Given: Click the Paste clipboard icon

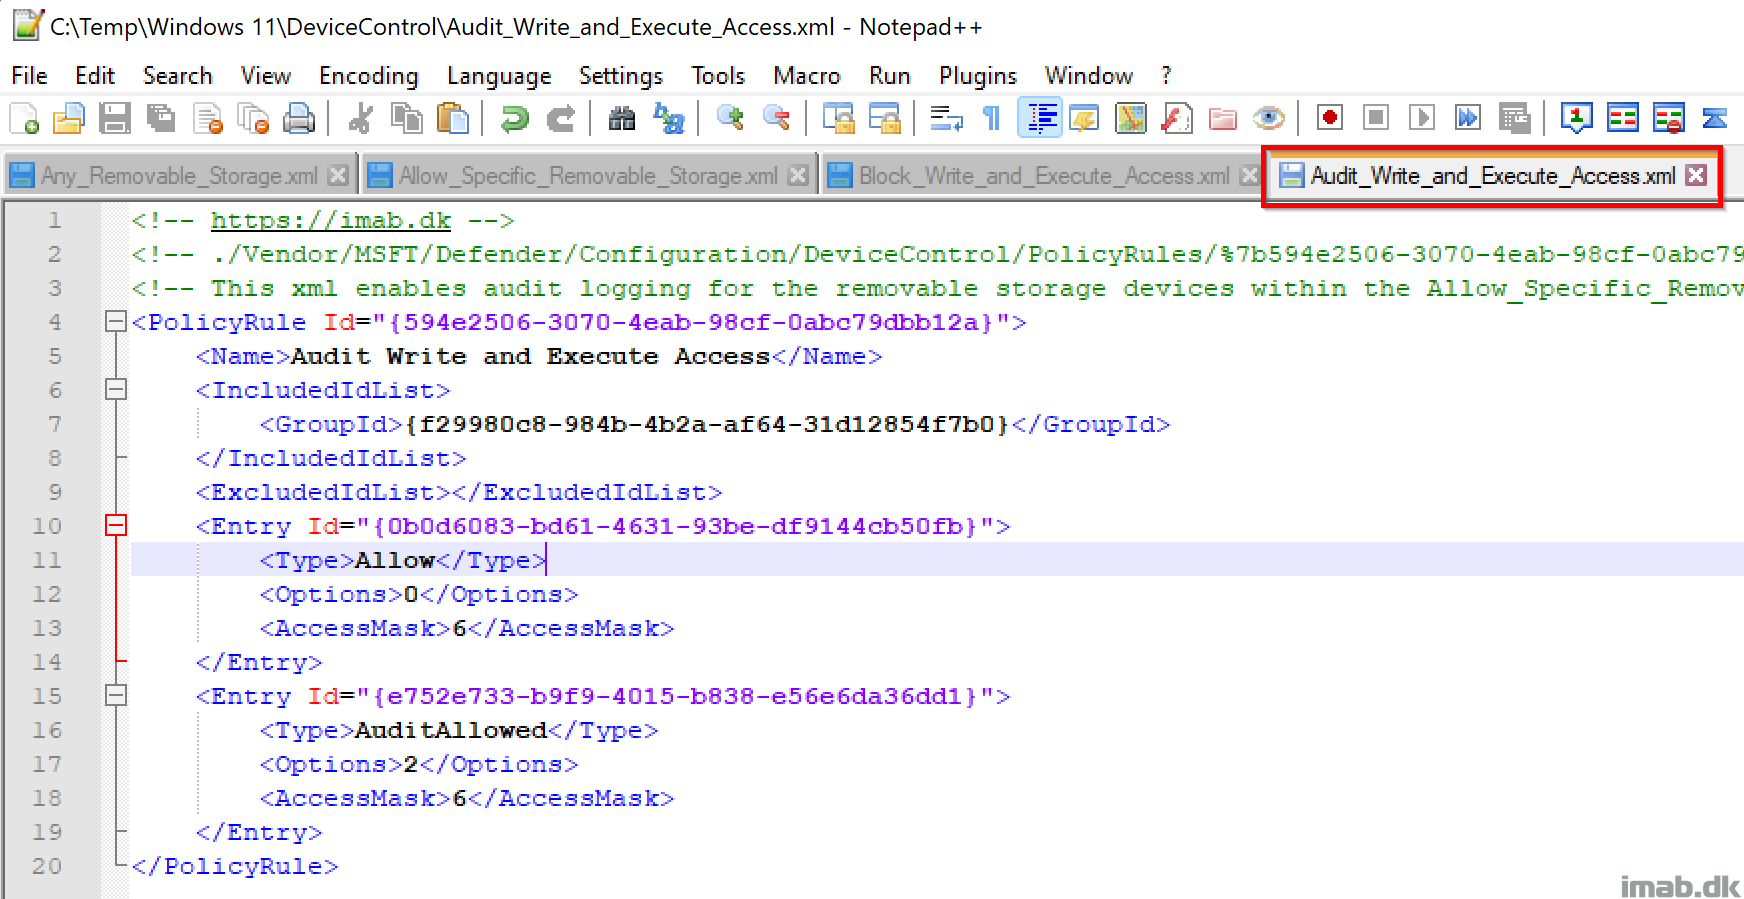Looking at the screenshot, I should pyautogui.click(x=453, y=118).
